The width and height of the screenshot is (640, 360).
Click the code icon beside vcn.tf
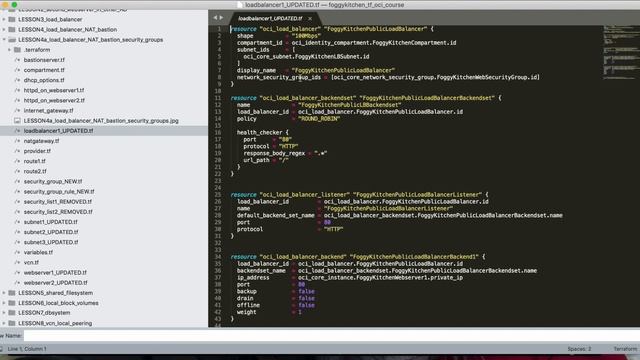coord(17,262)
